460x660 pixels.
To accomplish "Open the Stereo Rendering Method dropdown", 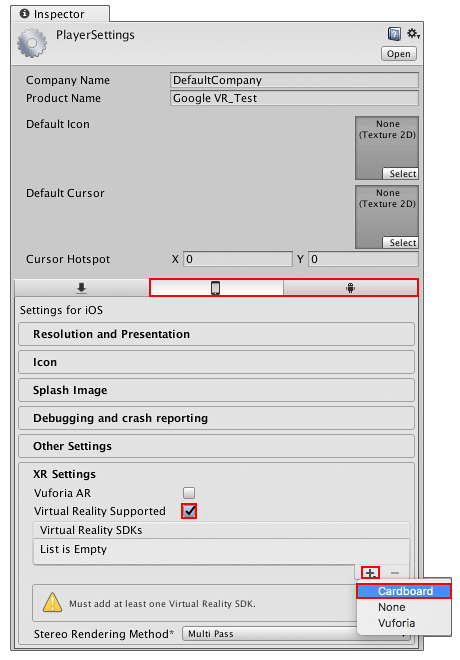I will pyautogui.click(x=297, y=633).
